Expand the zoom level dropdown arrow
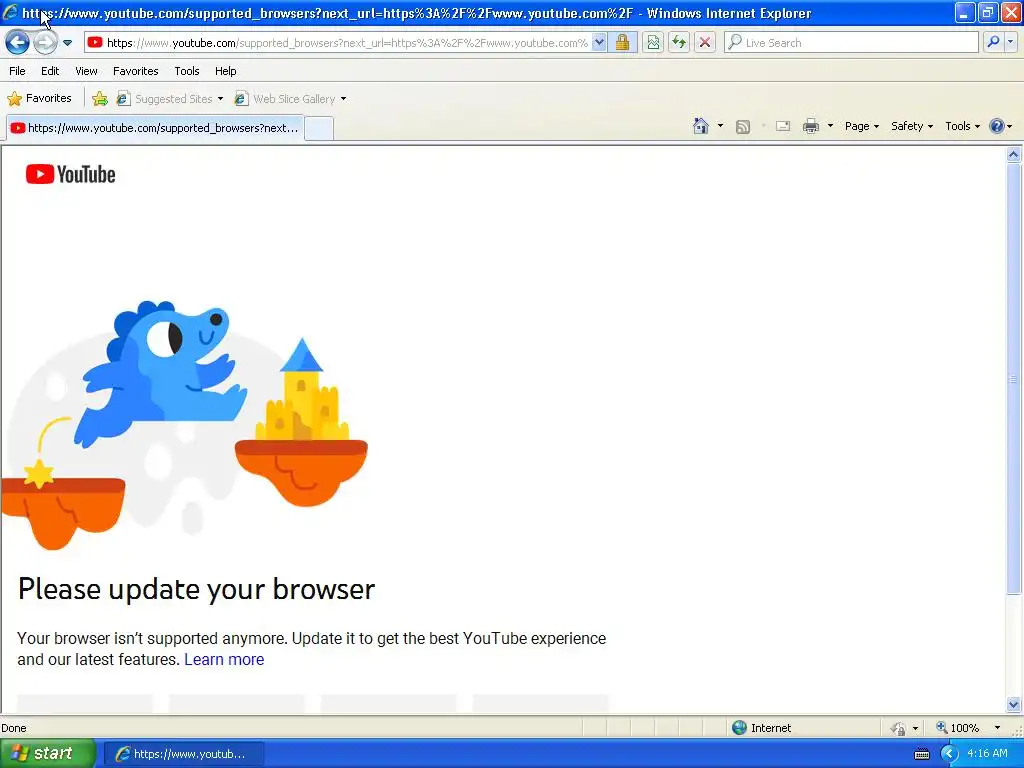 [x=997, y=728]
